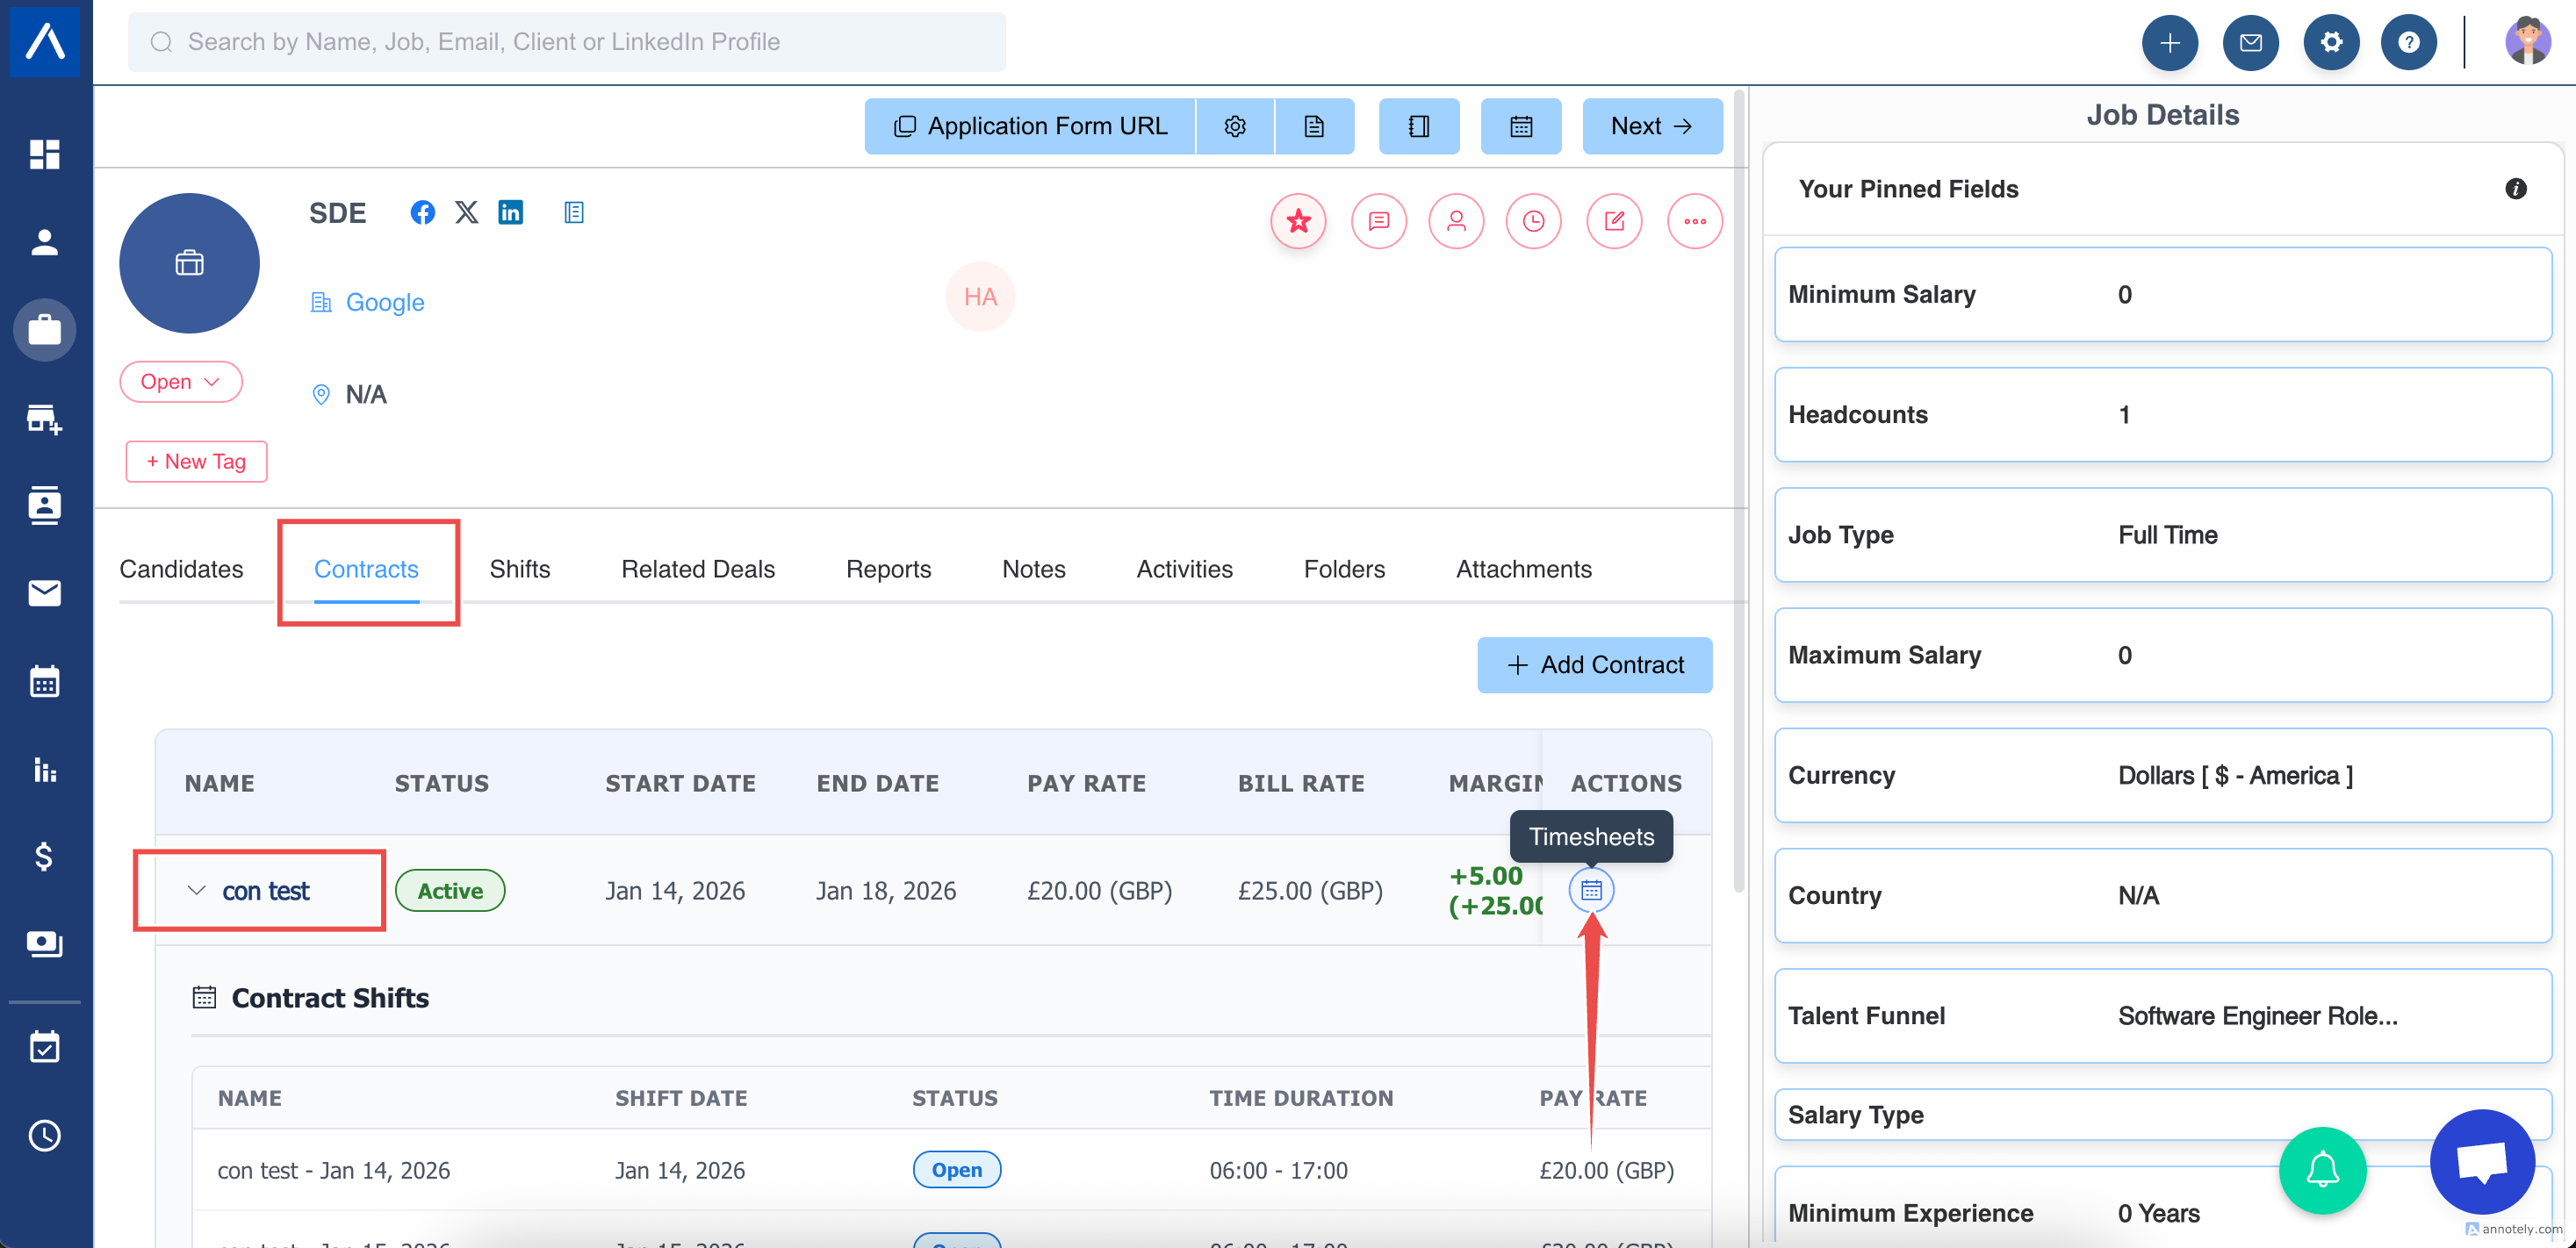Open the job edit pencil icon
The width and height of the screenshot is (2576, 1248).
[1614, 221]
